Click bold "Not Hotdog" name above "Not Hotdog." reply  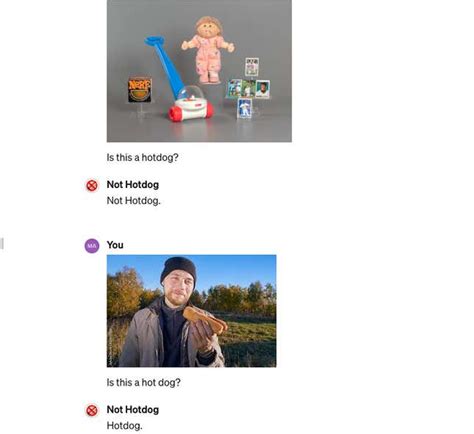coord(133,184)
